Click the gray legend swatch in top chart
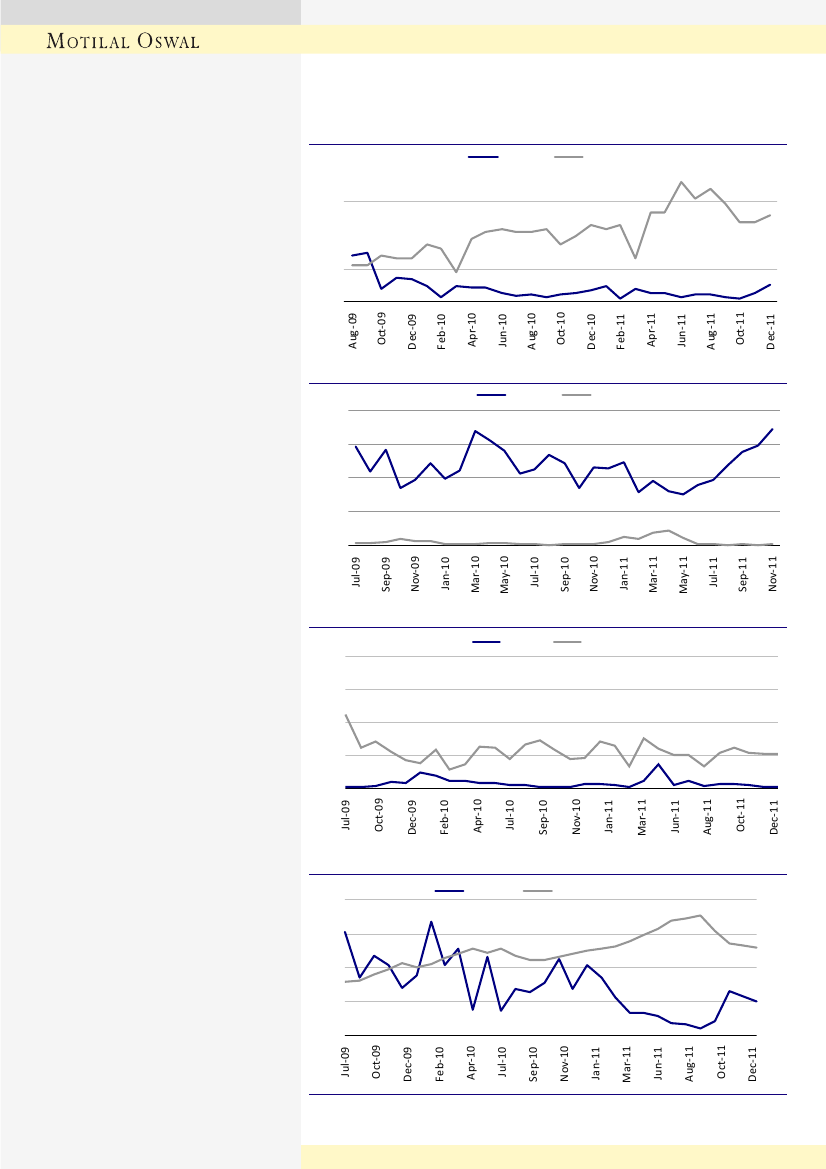Image resolution: width=826 pixels, height=1169 pixels. point(569,157)
